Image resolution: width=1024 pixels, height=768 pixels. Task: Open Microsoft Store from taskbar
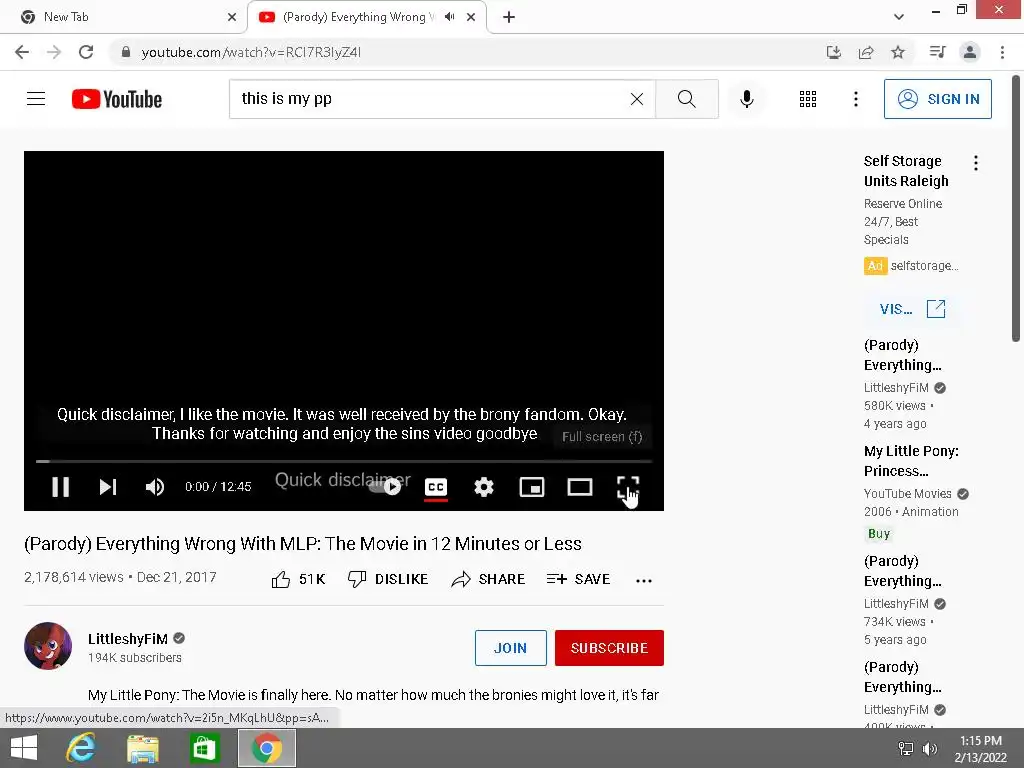[x=204, y=748]
